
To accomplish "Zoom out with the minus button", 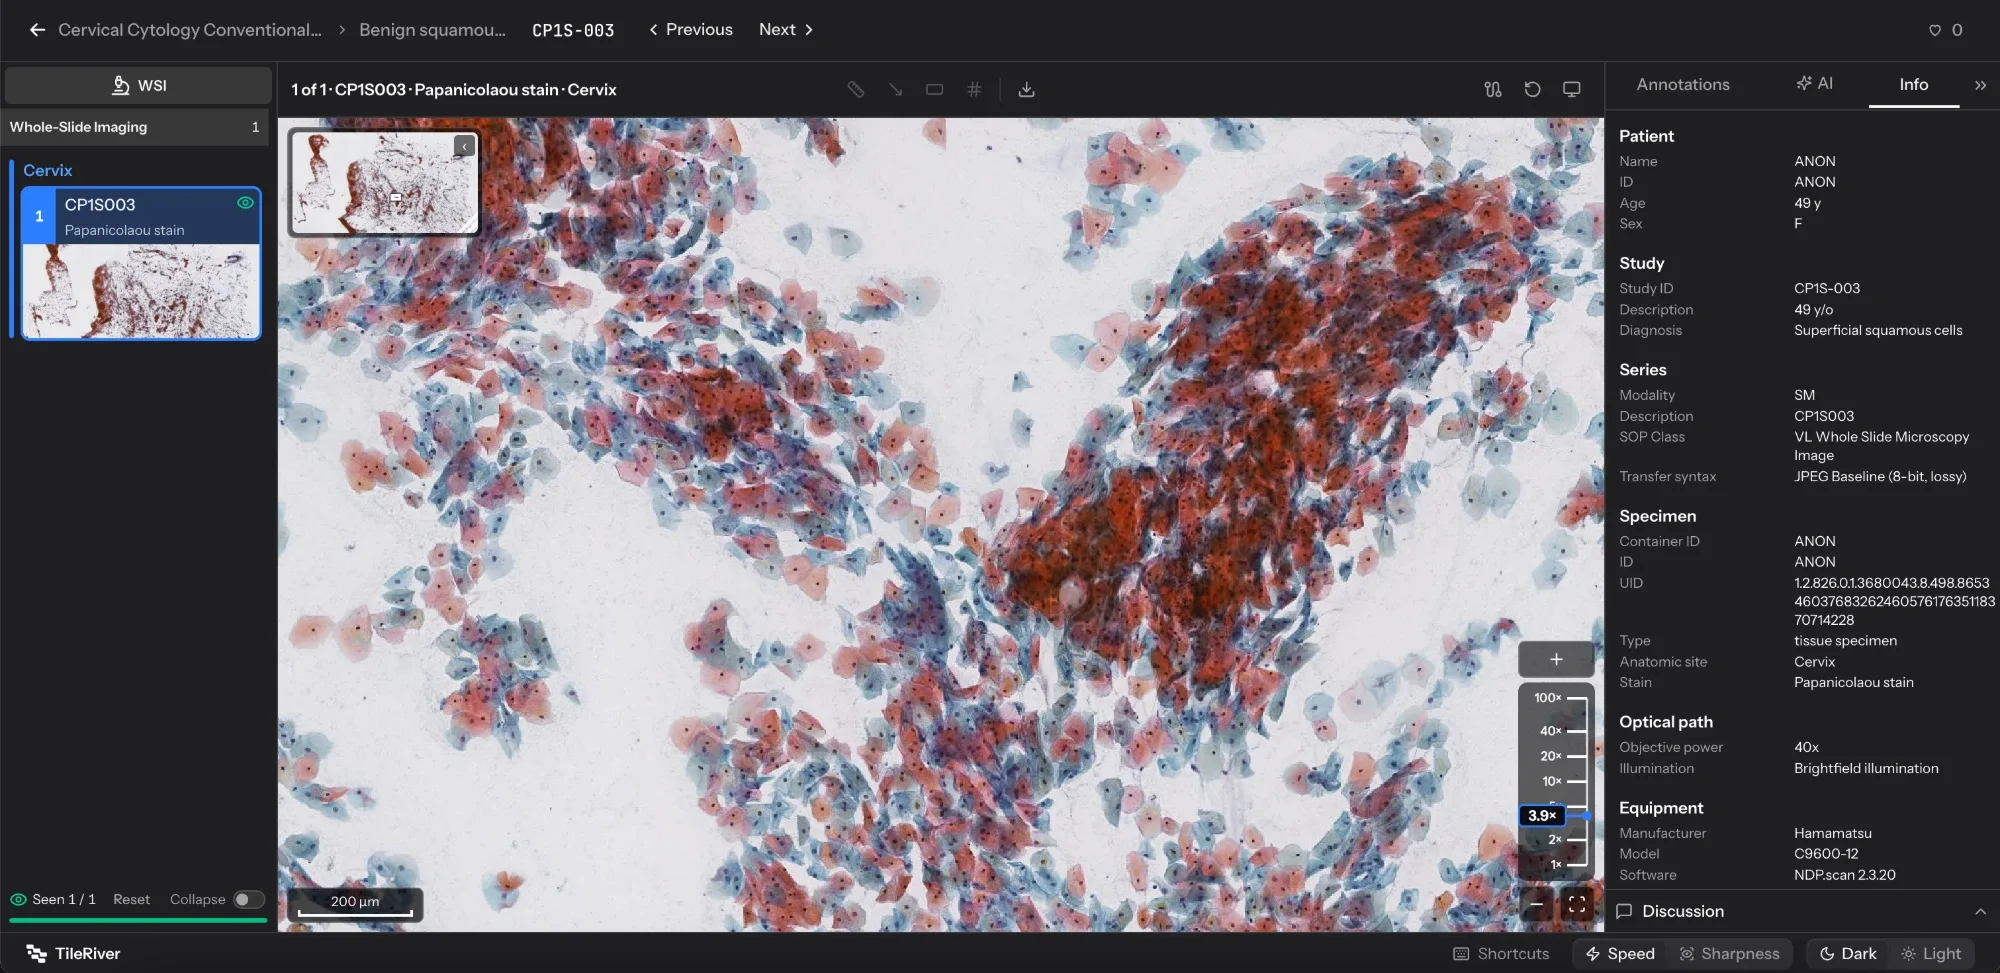I will [1537, 905].
